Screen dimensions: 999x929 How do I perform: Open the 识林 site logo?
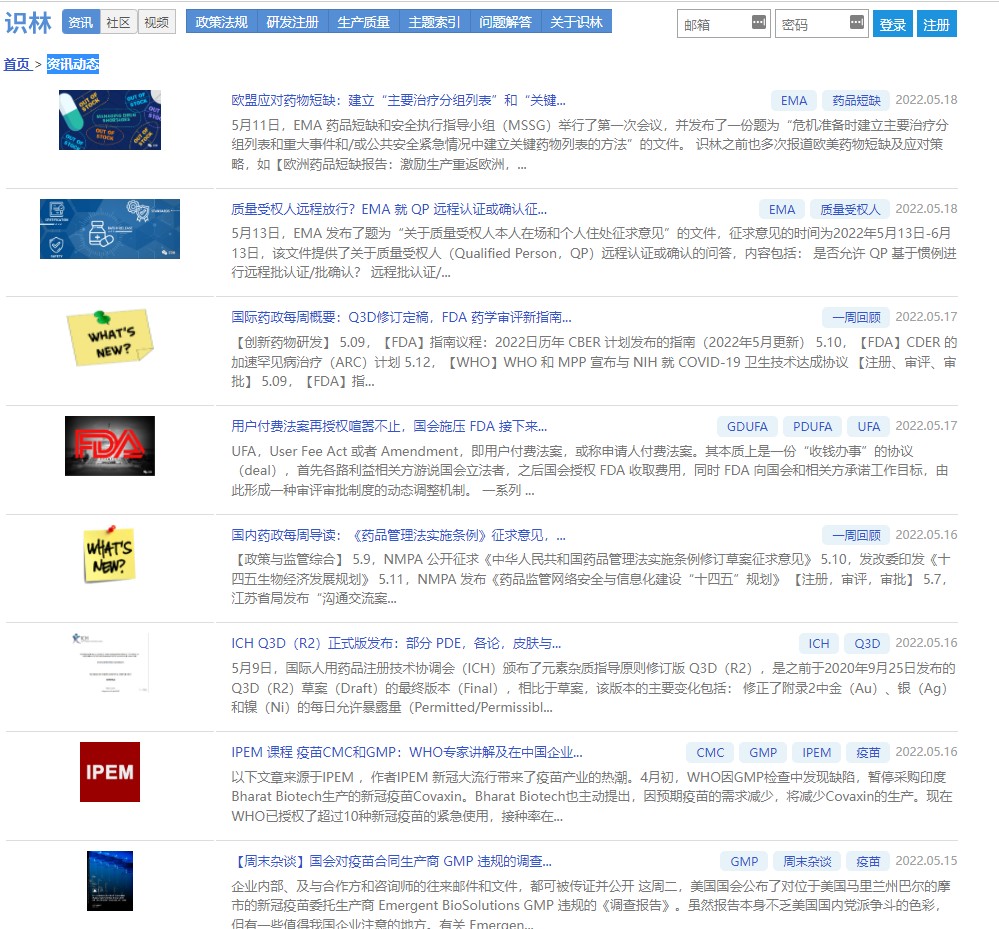tap(28, 23)
